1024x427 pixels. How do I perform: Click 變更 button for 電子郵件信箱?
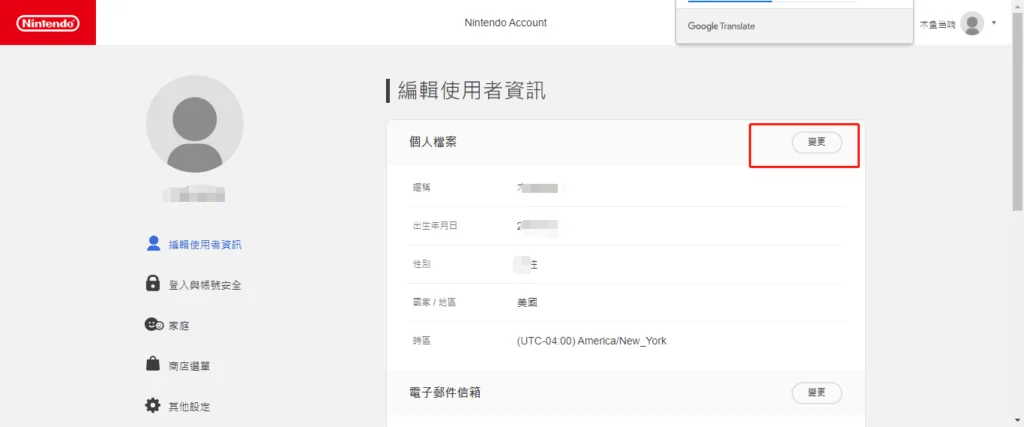[x=816, y=393]
